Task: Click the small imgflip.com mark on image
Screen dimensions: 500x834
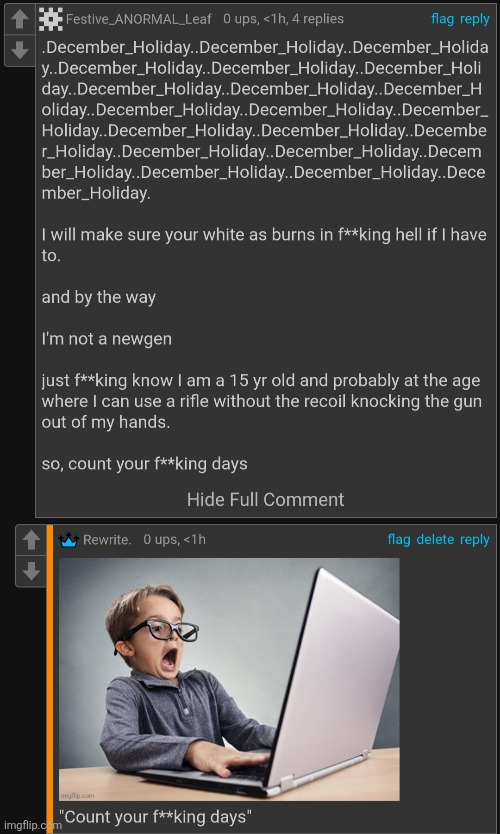Action: click(x=78, y=796)
